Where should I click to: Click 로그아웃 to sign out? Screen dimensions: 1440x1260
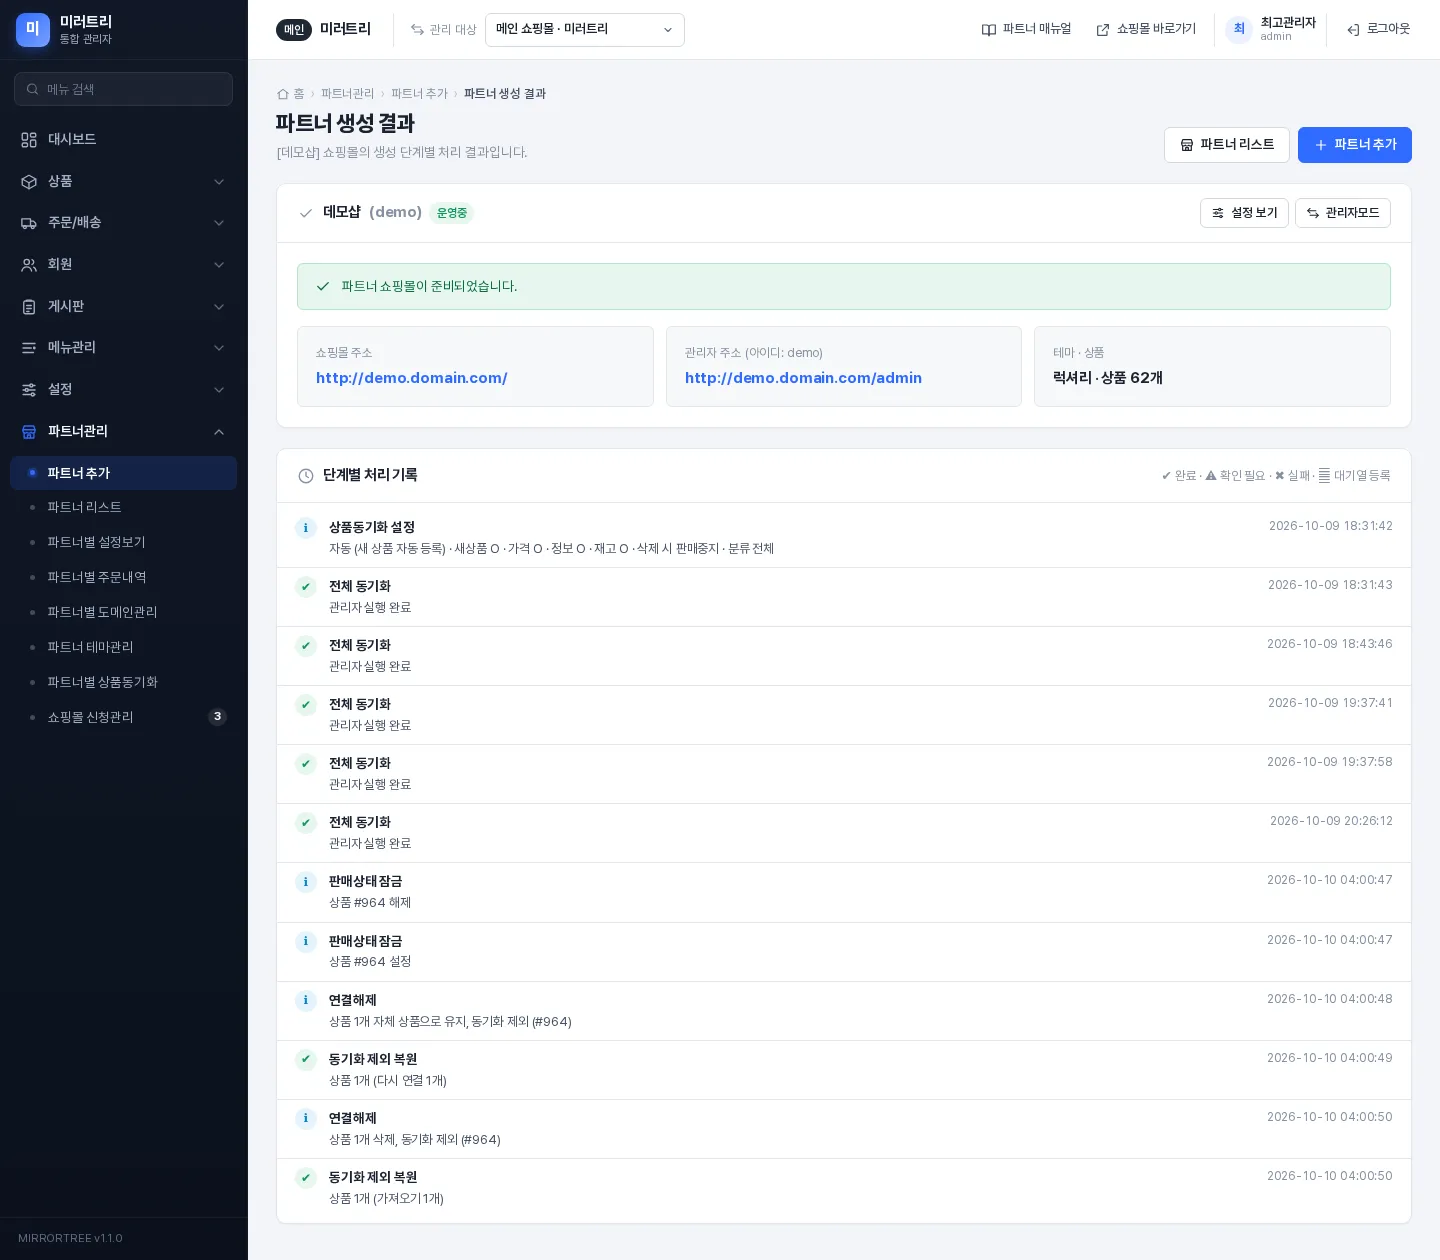[1378, 30]
